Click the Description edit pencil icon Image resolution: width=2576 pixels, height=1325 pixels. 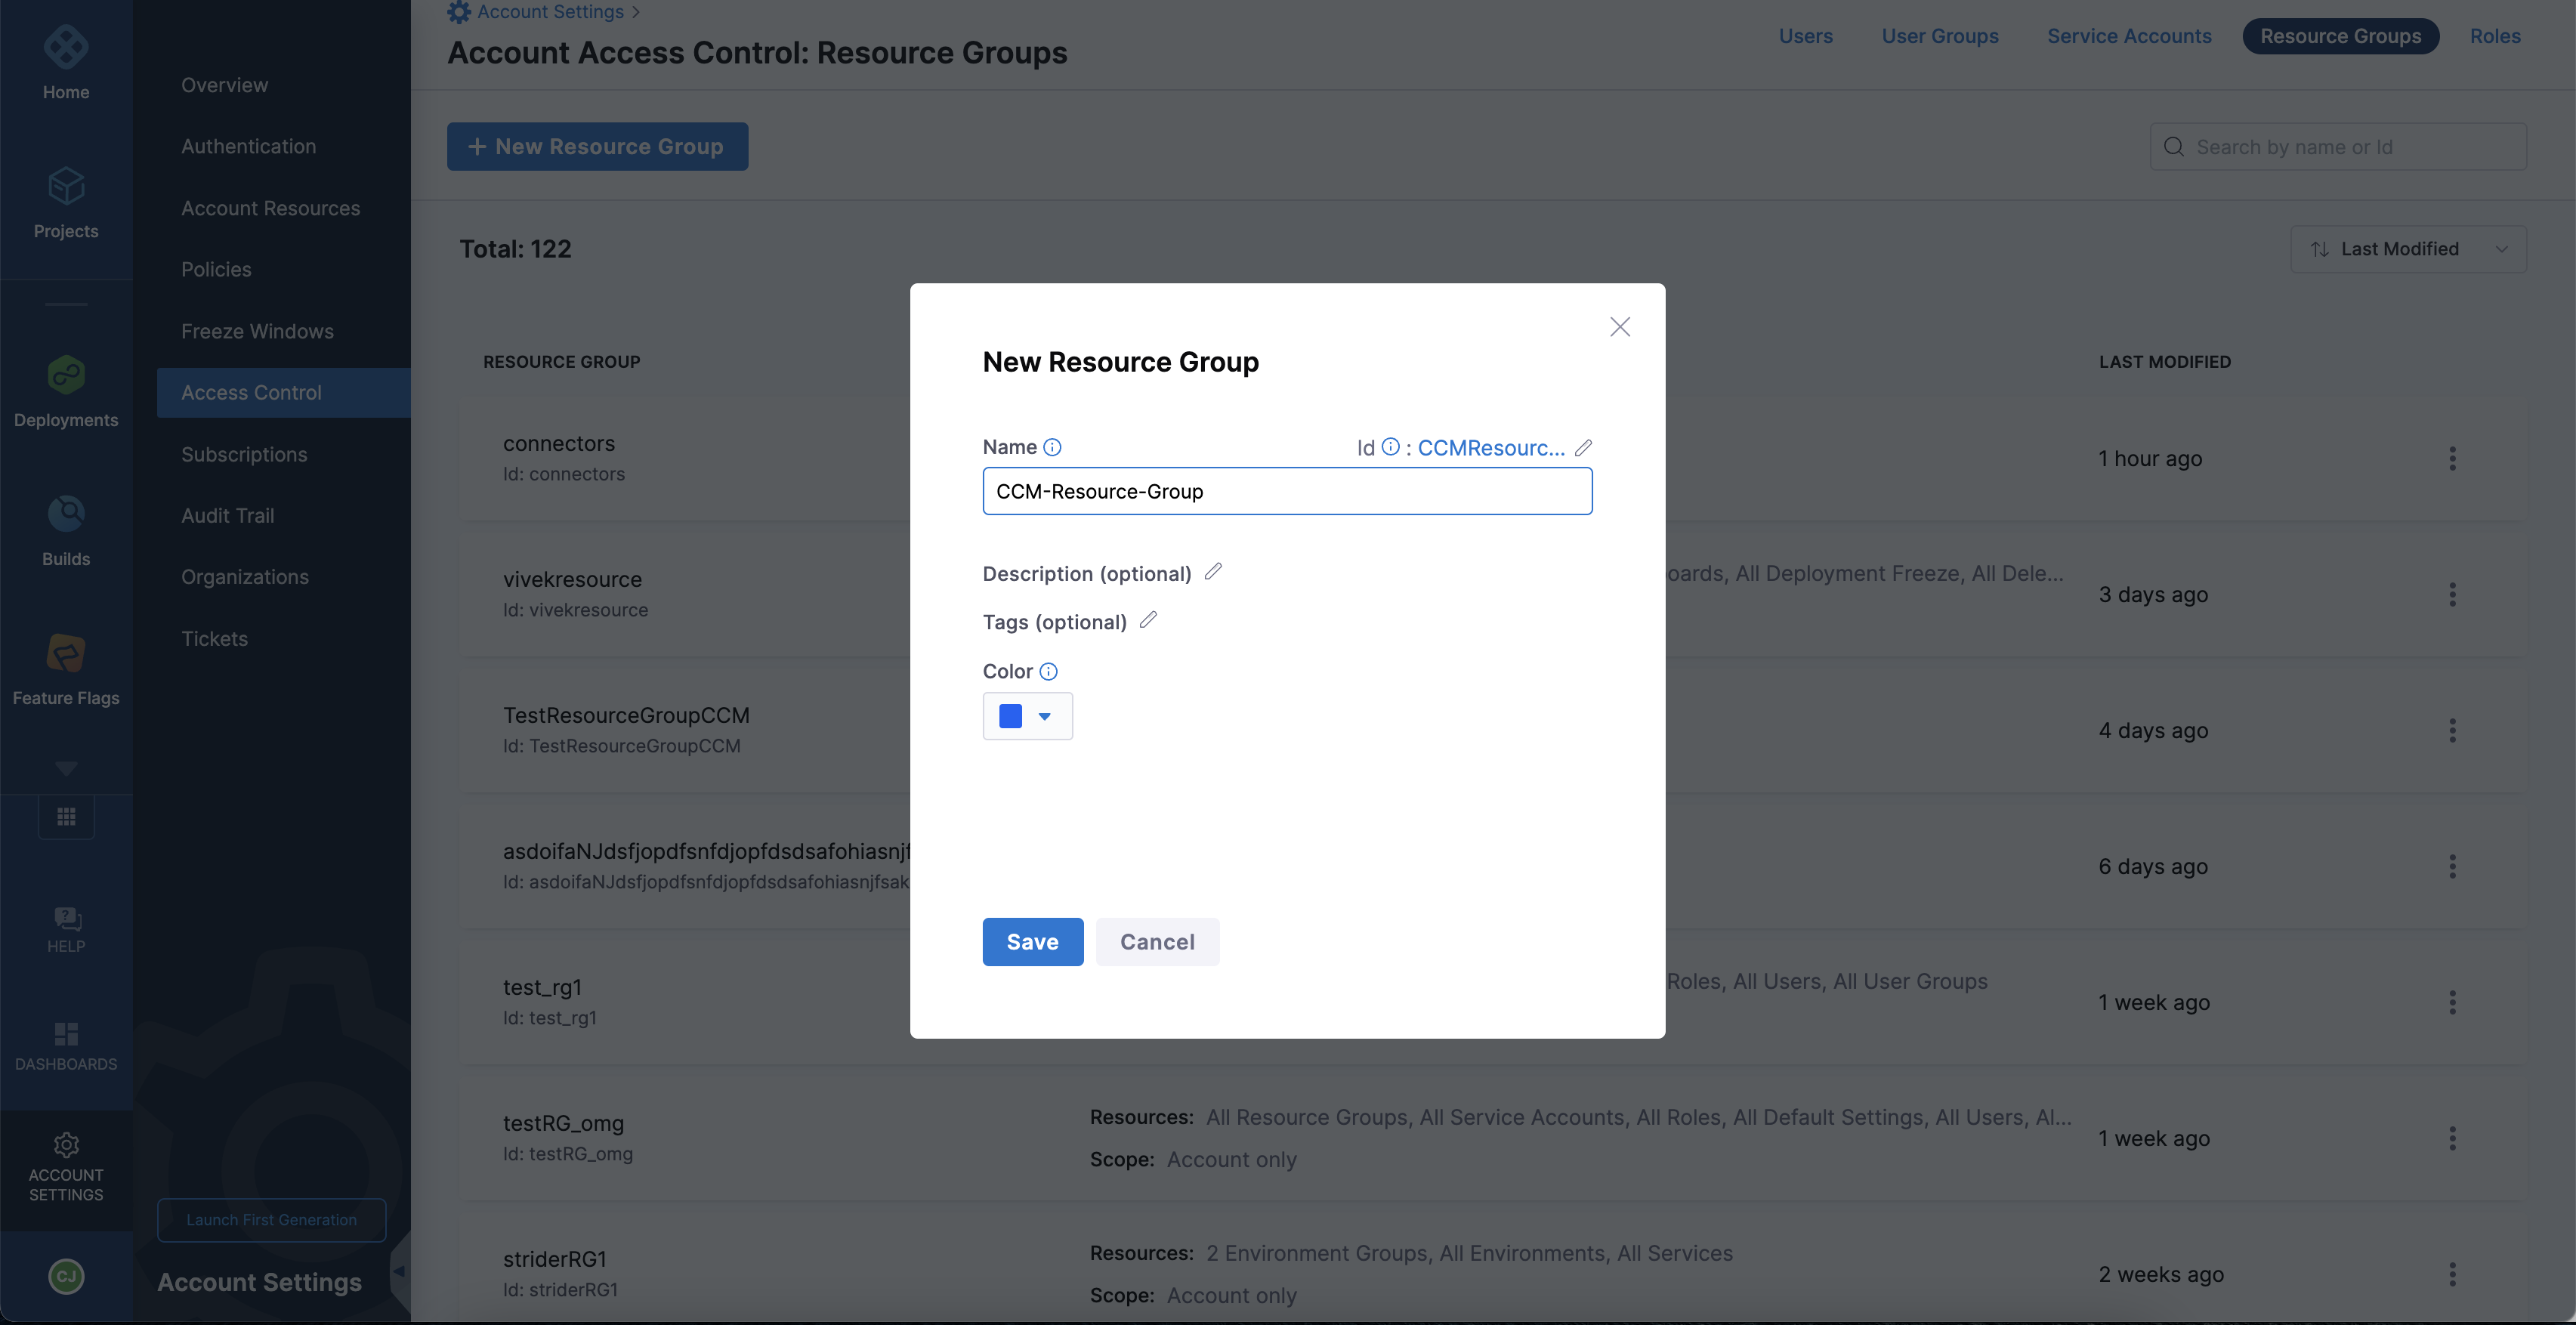(x=1213, y=572)
